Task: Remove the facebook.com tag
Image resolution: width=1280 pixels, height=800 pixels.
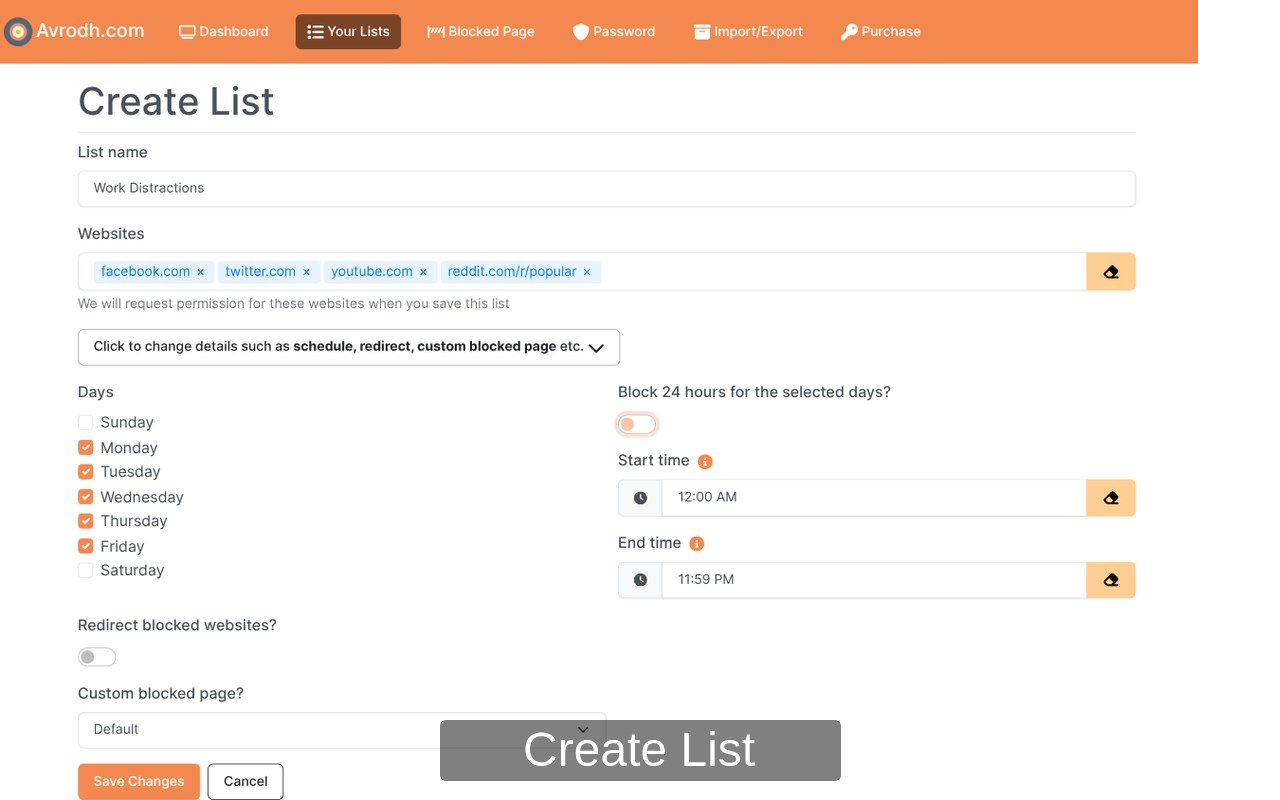Action: (200, 272)
